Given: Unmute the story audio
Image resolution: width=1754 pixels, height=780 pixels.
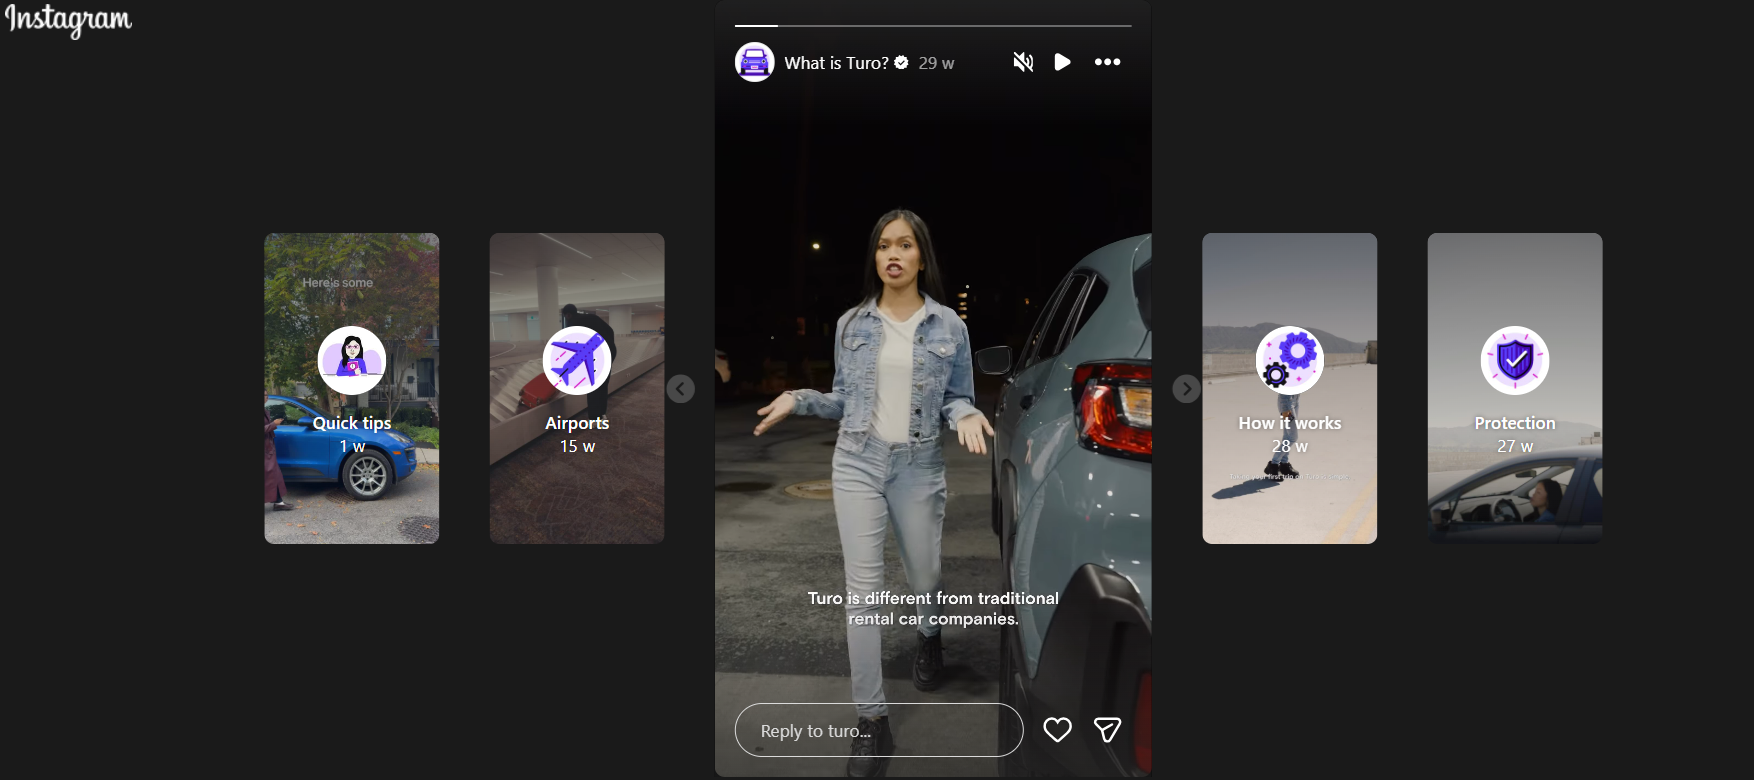Looking at the screenshot, I should click(1022, 62).
